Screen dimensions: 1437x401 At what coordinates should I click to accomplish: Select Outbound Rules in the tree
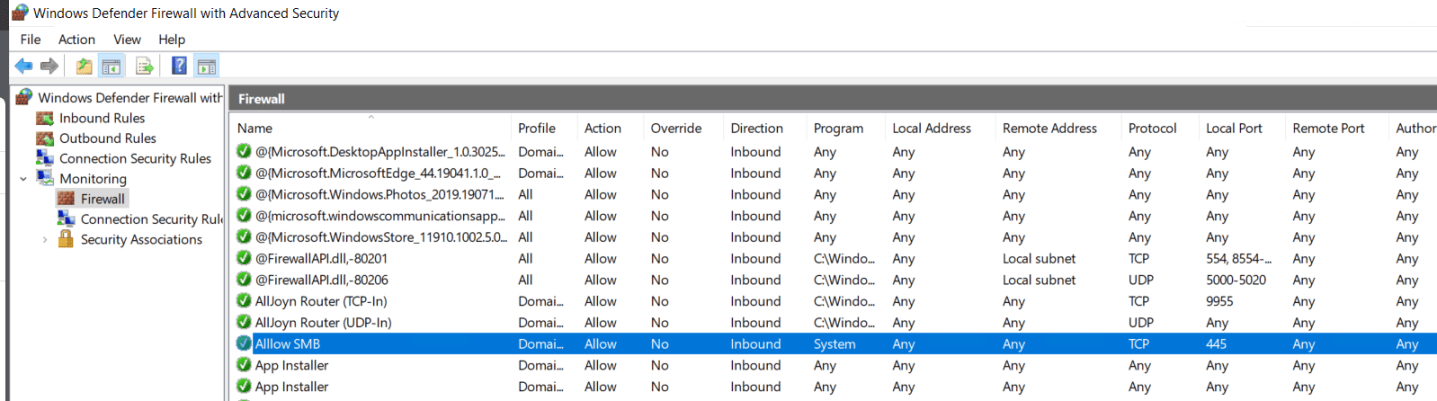tap(108, 138)
